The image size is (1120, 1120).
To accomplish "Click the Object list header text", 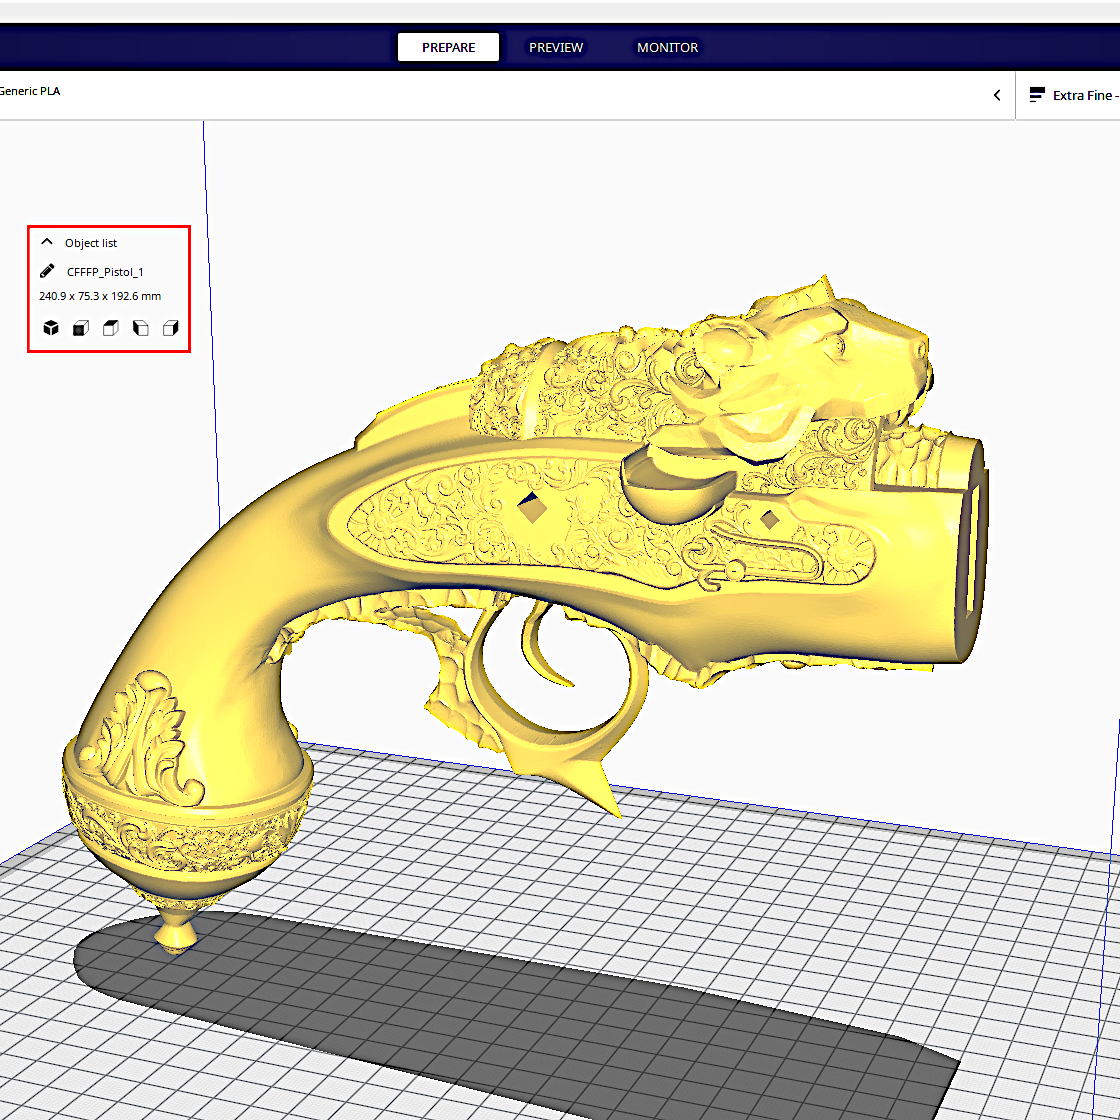I will (91, 242).
